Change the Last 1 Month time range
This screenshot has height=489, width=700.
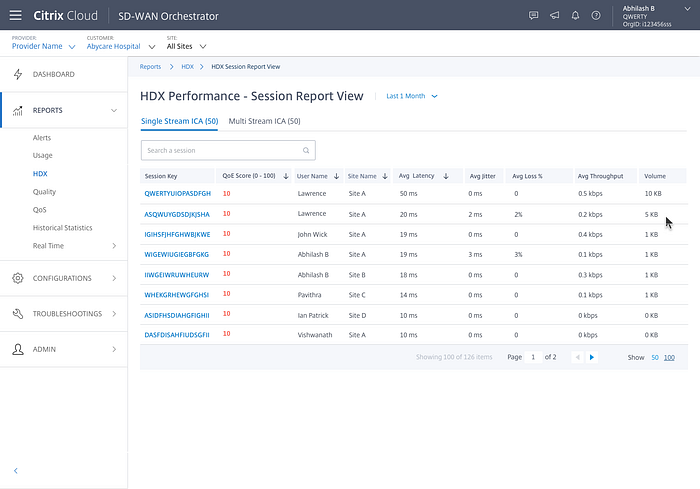pyautogui.click(x=412, y=96)
